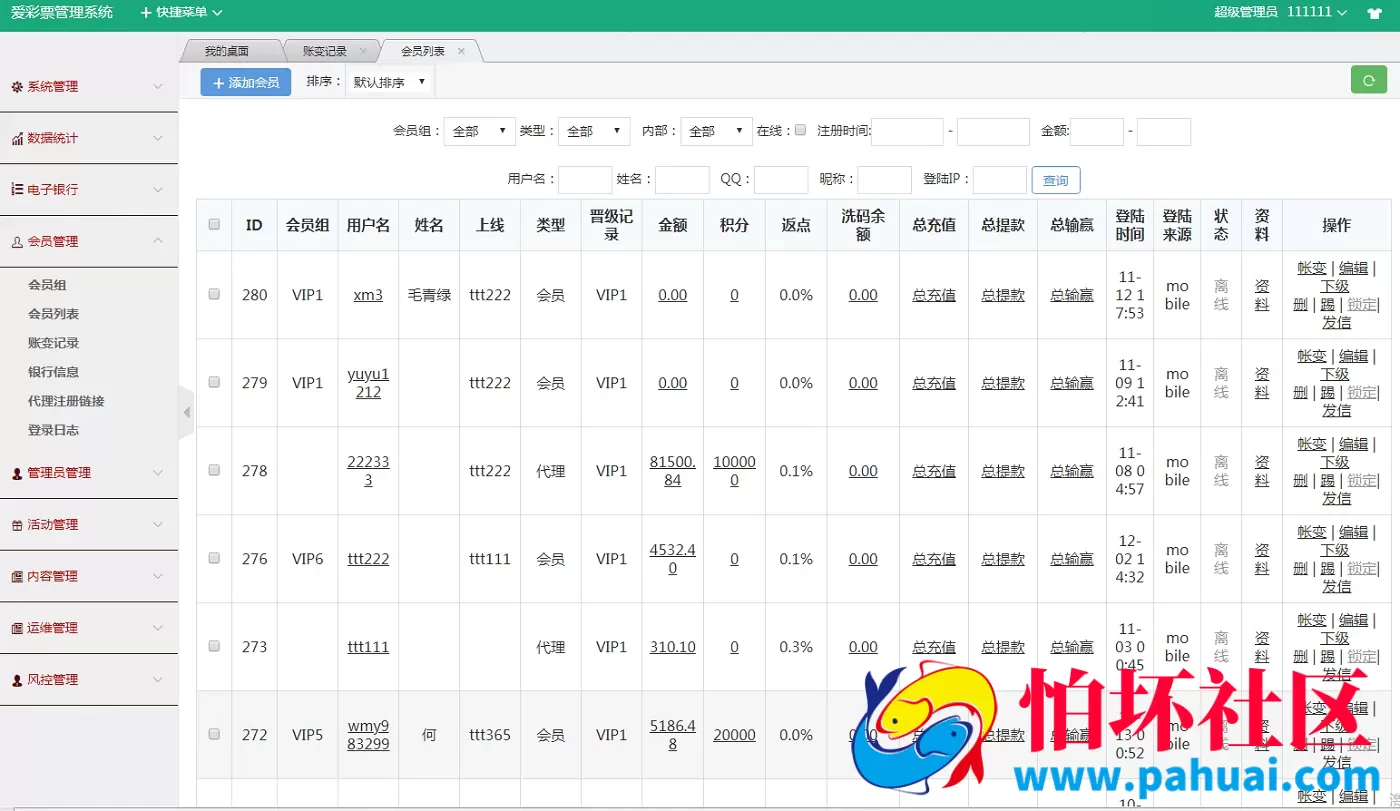Open the xm3 username link
The image size is (1400, 811).
(368, 295)
